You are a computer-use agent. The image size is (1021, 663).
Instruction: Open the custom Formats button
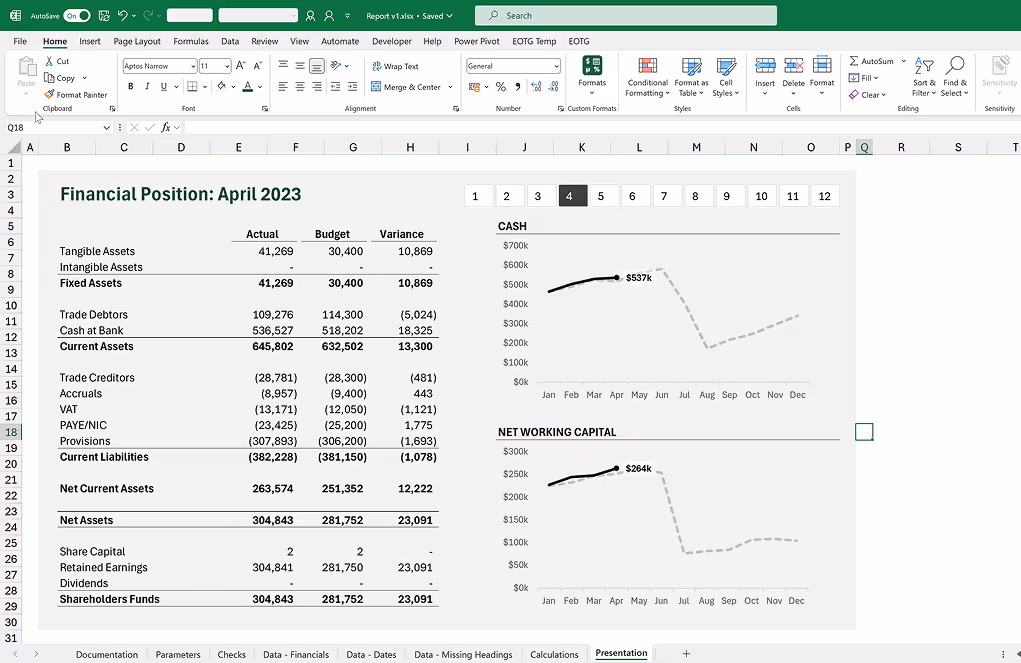click(x=592, y=76)
